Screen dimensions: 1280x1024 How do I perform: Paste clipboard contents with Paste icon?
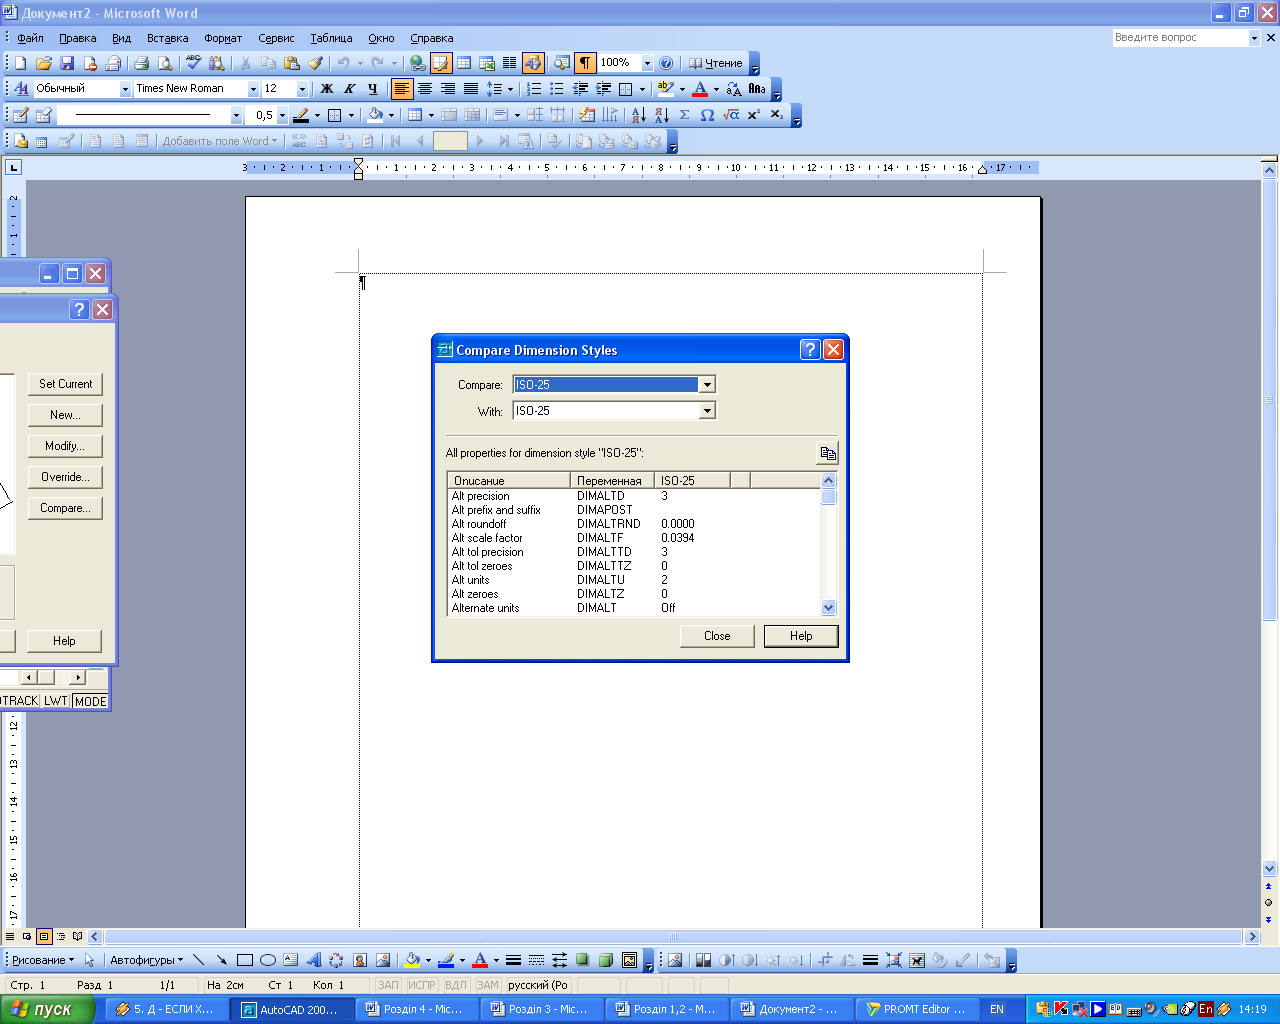292,63
